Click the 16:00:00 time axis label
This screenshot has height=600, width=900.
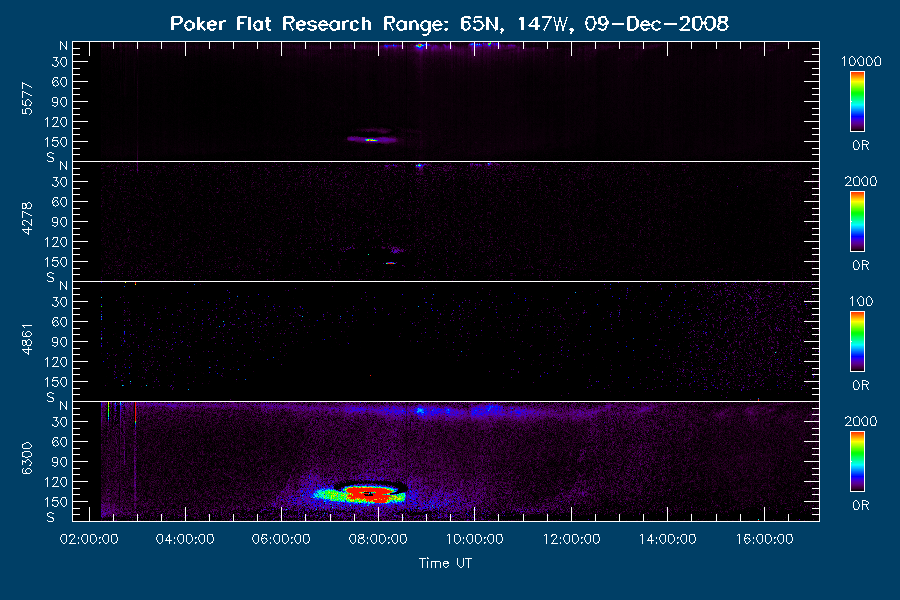point(765,539)
